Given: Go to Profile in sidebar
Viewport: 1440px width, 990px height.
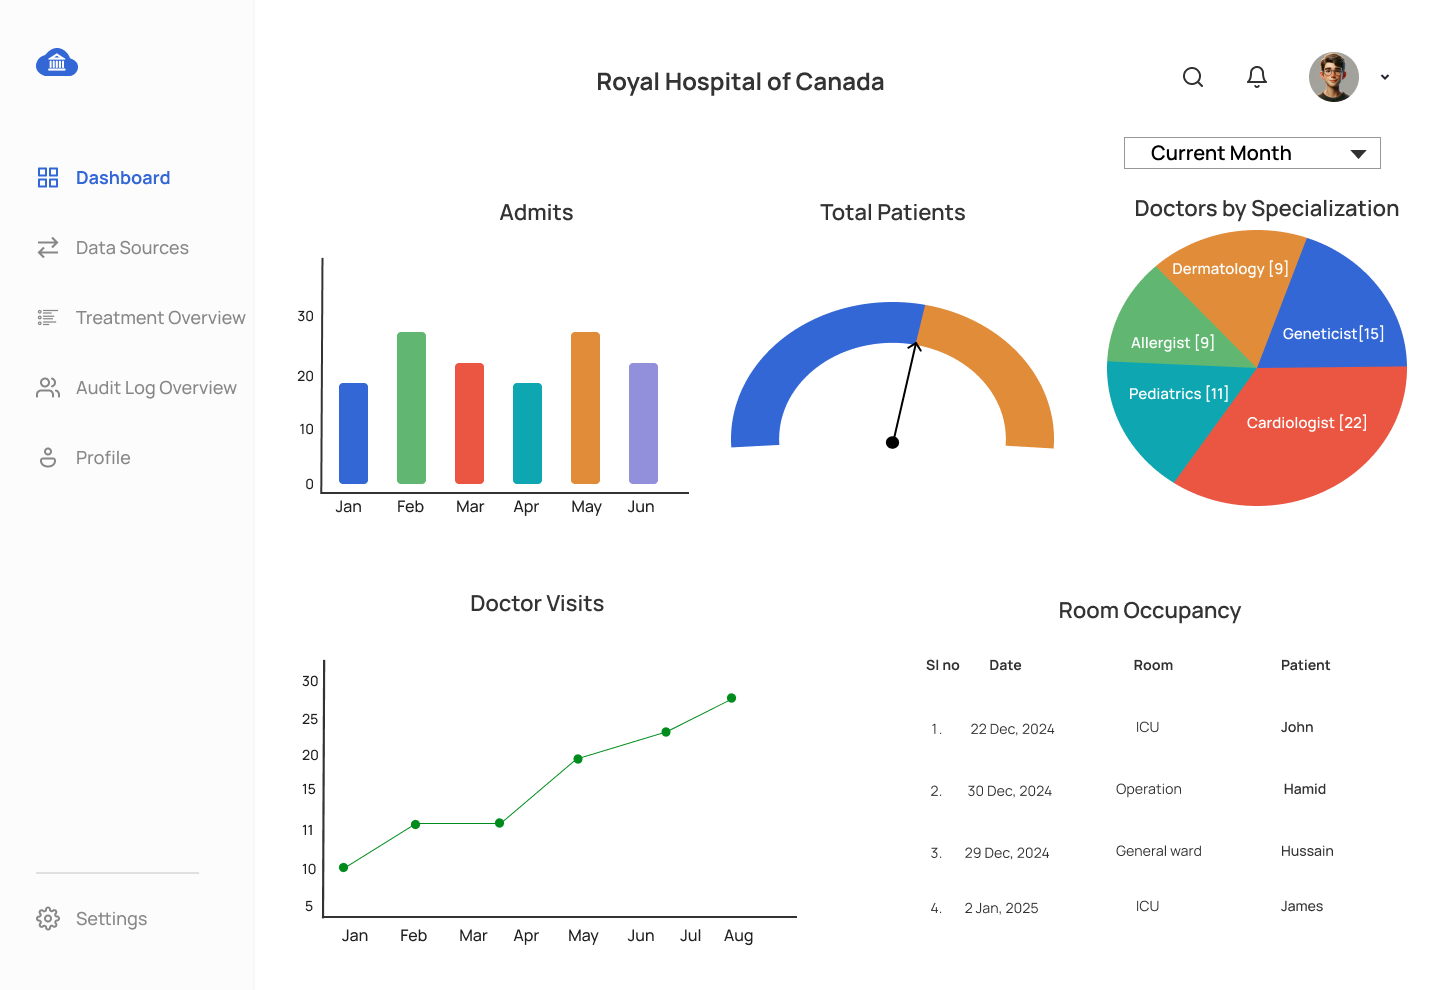Looking at the screenshot, I should click(x=103, y=458).
